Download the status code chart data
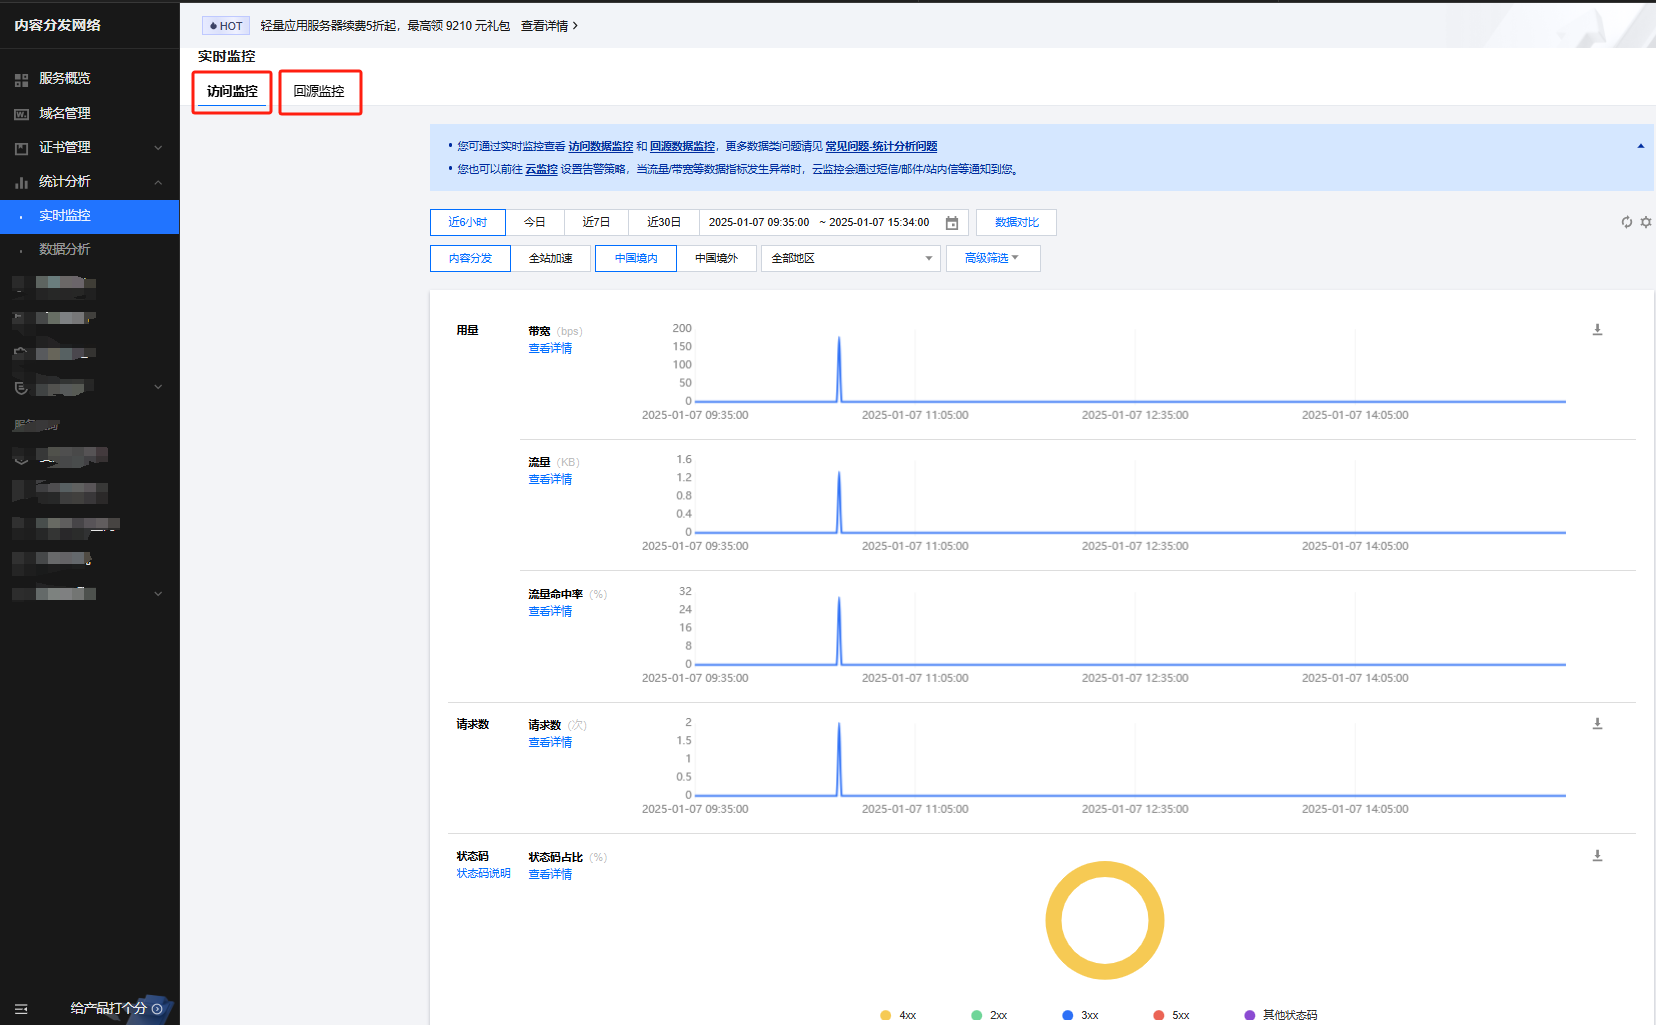 click(x=1597, y=856)
